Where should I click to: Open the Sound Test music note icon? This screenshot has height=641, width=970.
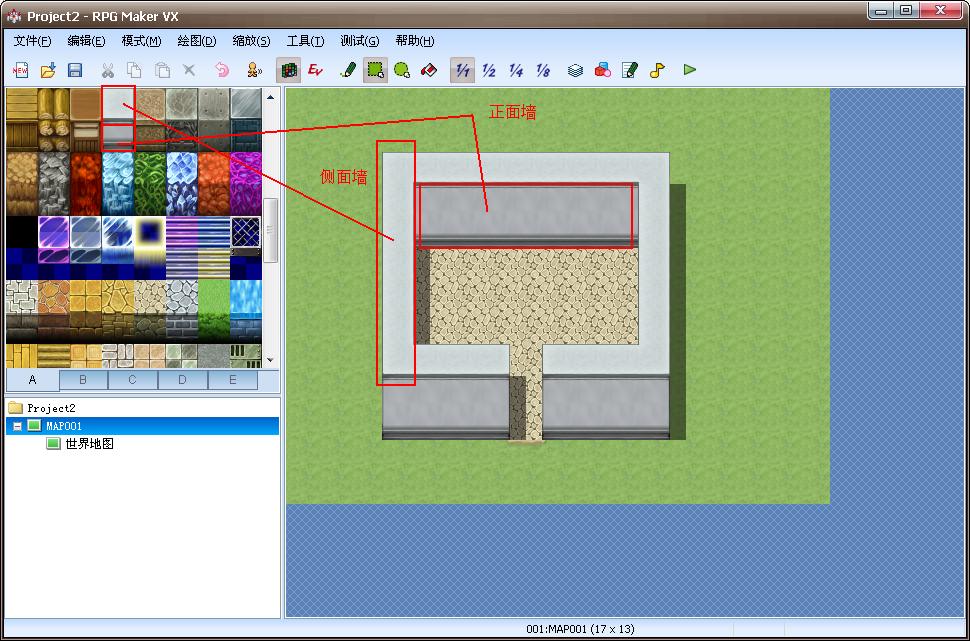pos(657,70)
